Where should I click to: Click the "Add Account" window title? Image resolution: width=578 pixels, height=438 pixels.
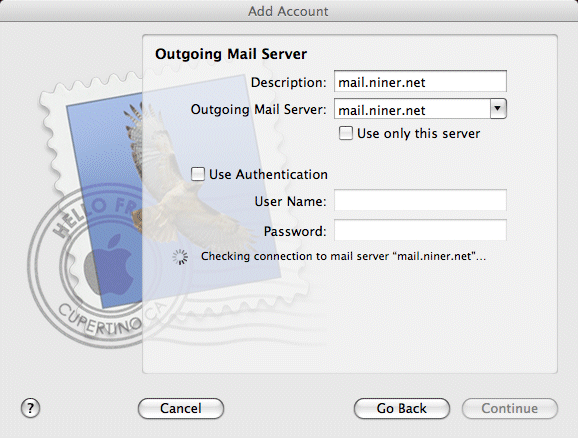(x=288, y=11)
